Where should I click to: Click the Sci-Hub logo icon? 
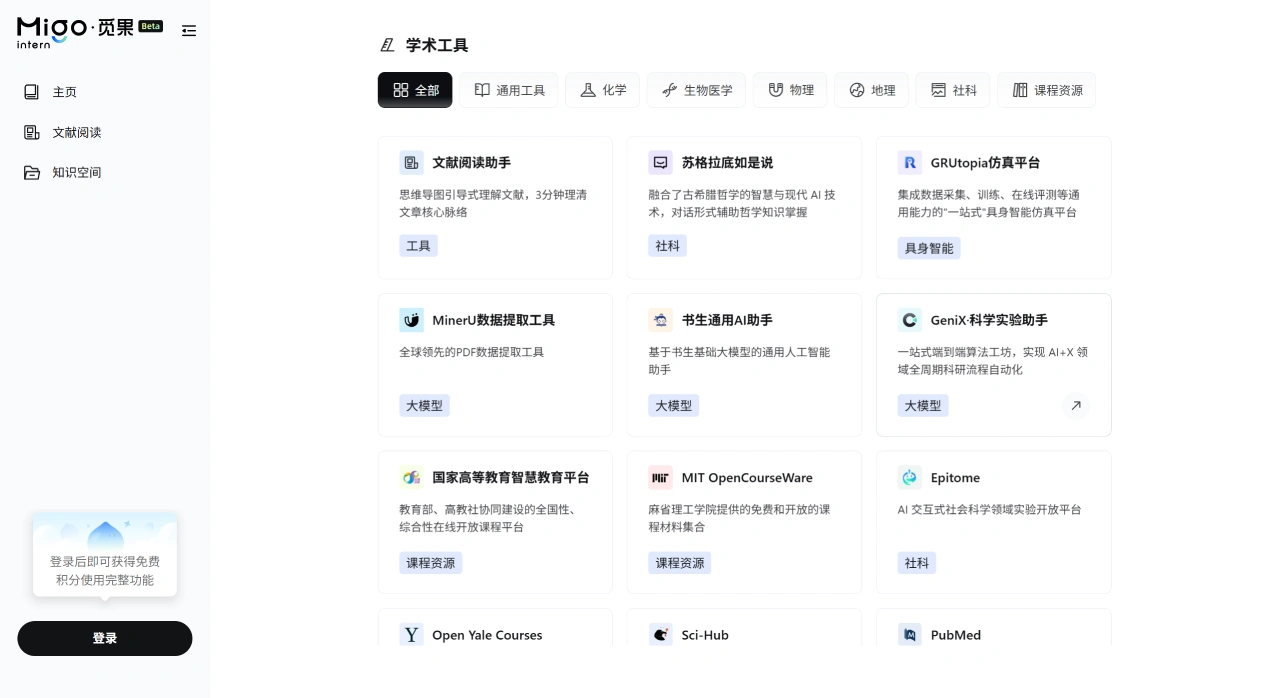660,635
